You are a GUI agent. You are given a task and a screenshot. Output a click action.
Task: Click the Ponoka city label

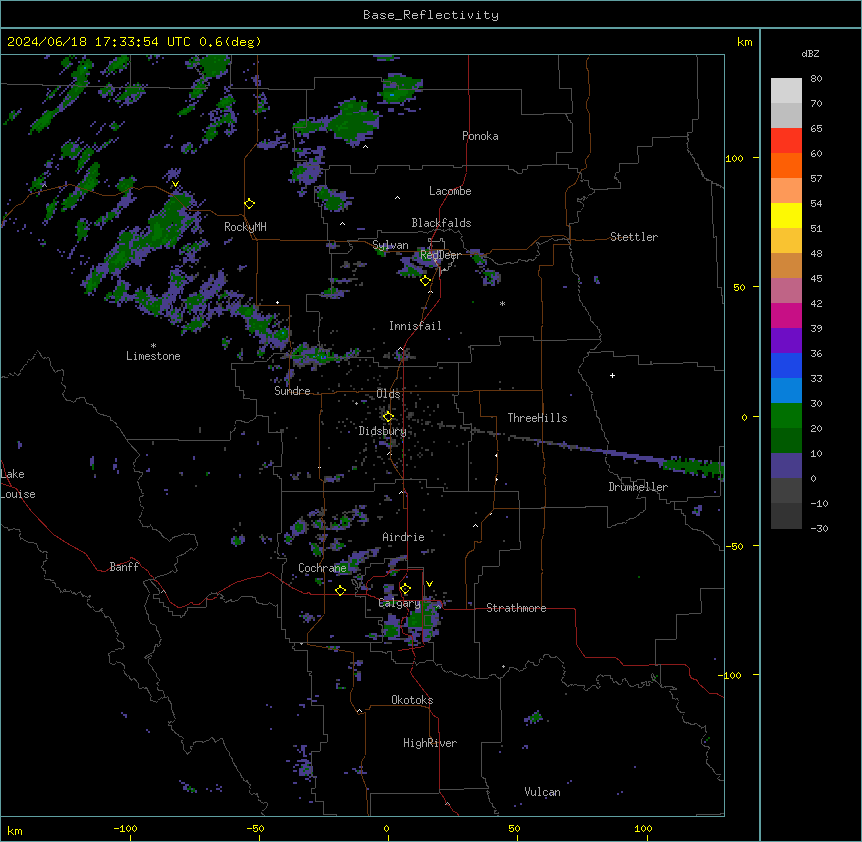[480, 136]
